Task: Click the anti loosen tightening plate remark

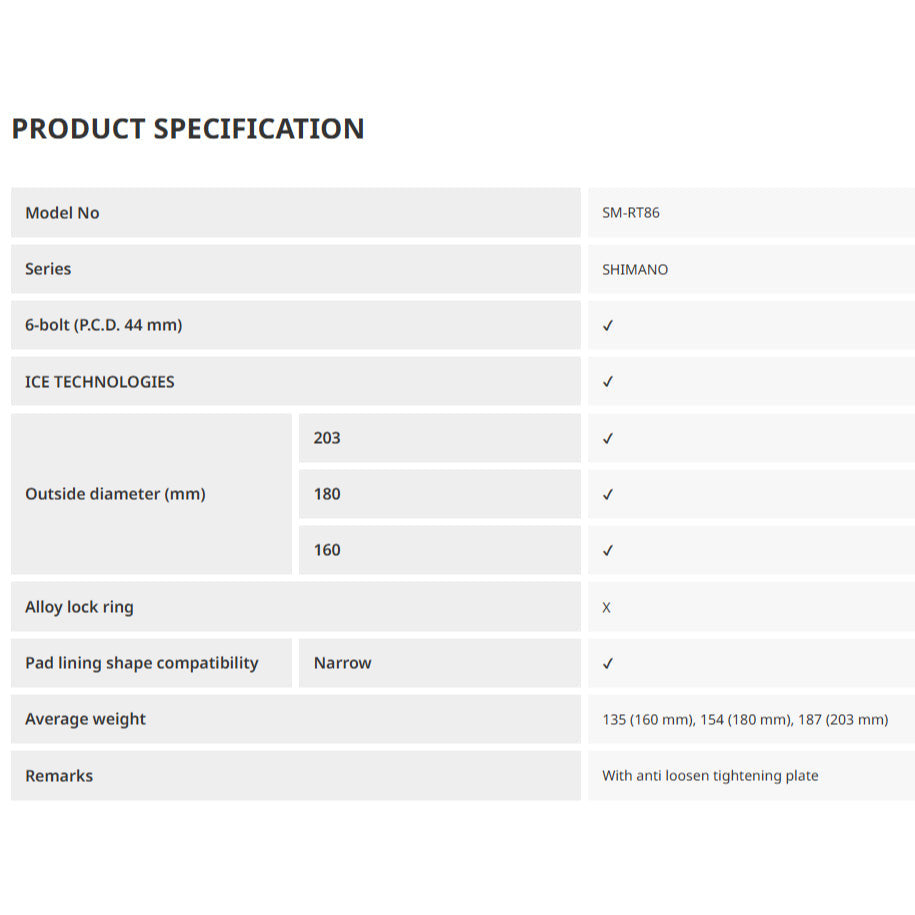Action: point(710,776)
